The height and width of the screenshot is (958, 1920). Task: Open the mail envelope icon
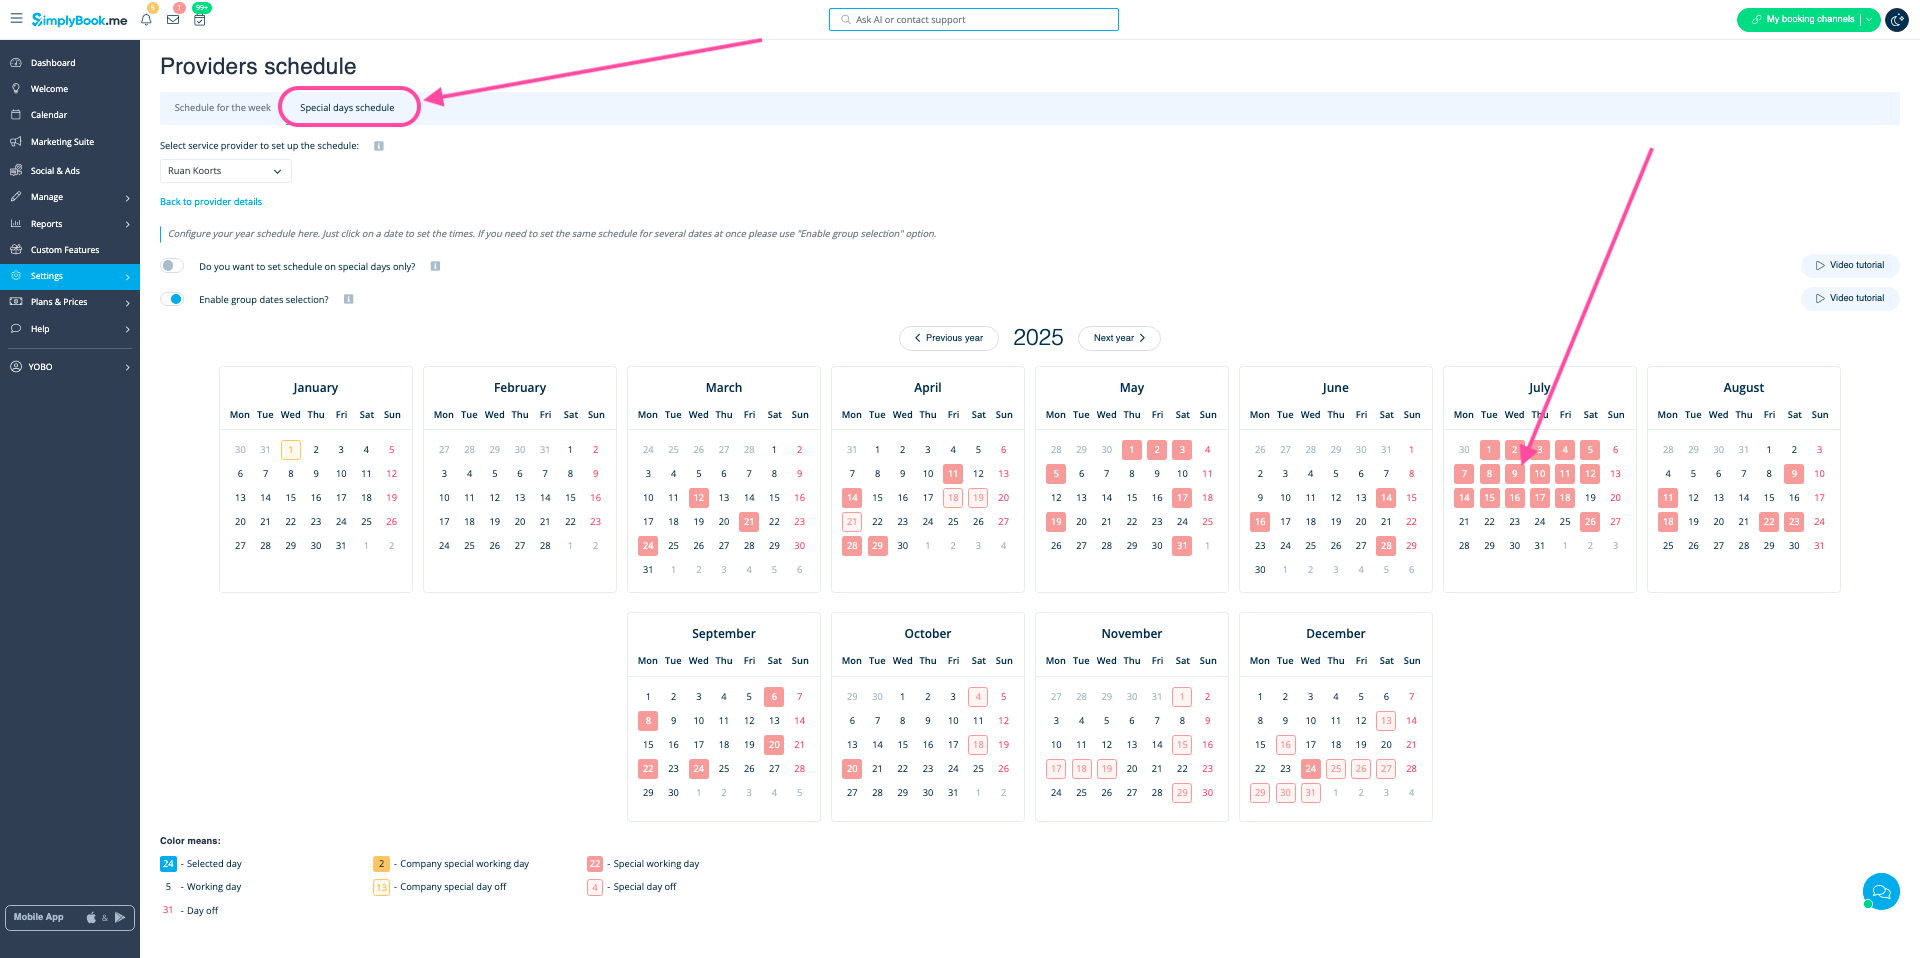point(173,20)
